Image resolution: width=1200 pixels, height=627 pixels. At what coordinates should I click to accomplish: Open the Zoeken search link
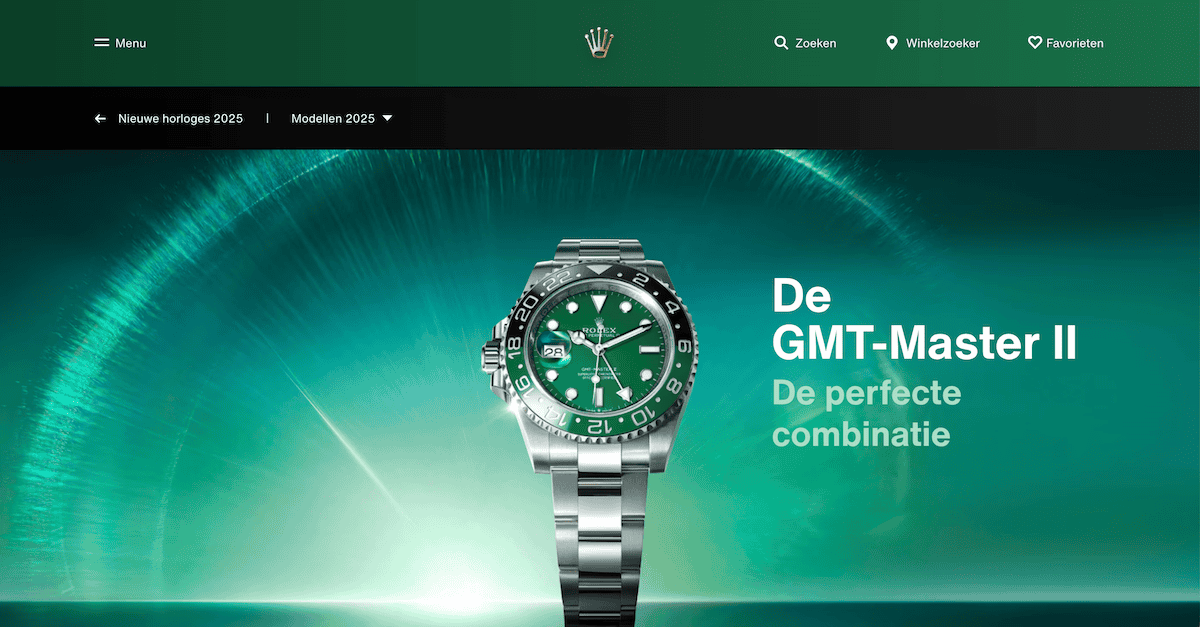coord(816,43)
